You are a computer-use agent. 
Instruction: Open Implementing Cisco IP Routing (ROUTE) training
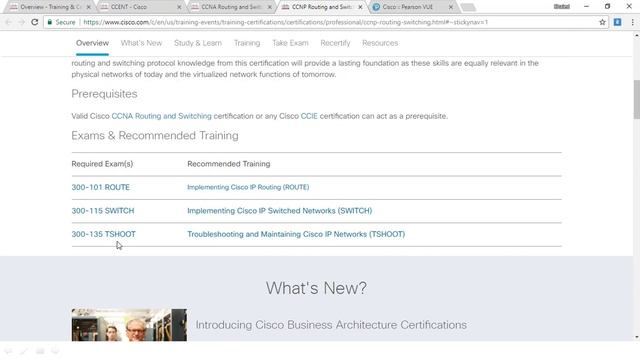(x=248, y=187)
